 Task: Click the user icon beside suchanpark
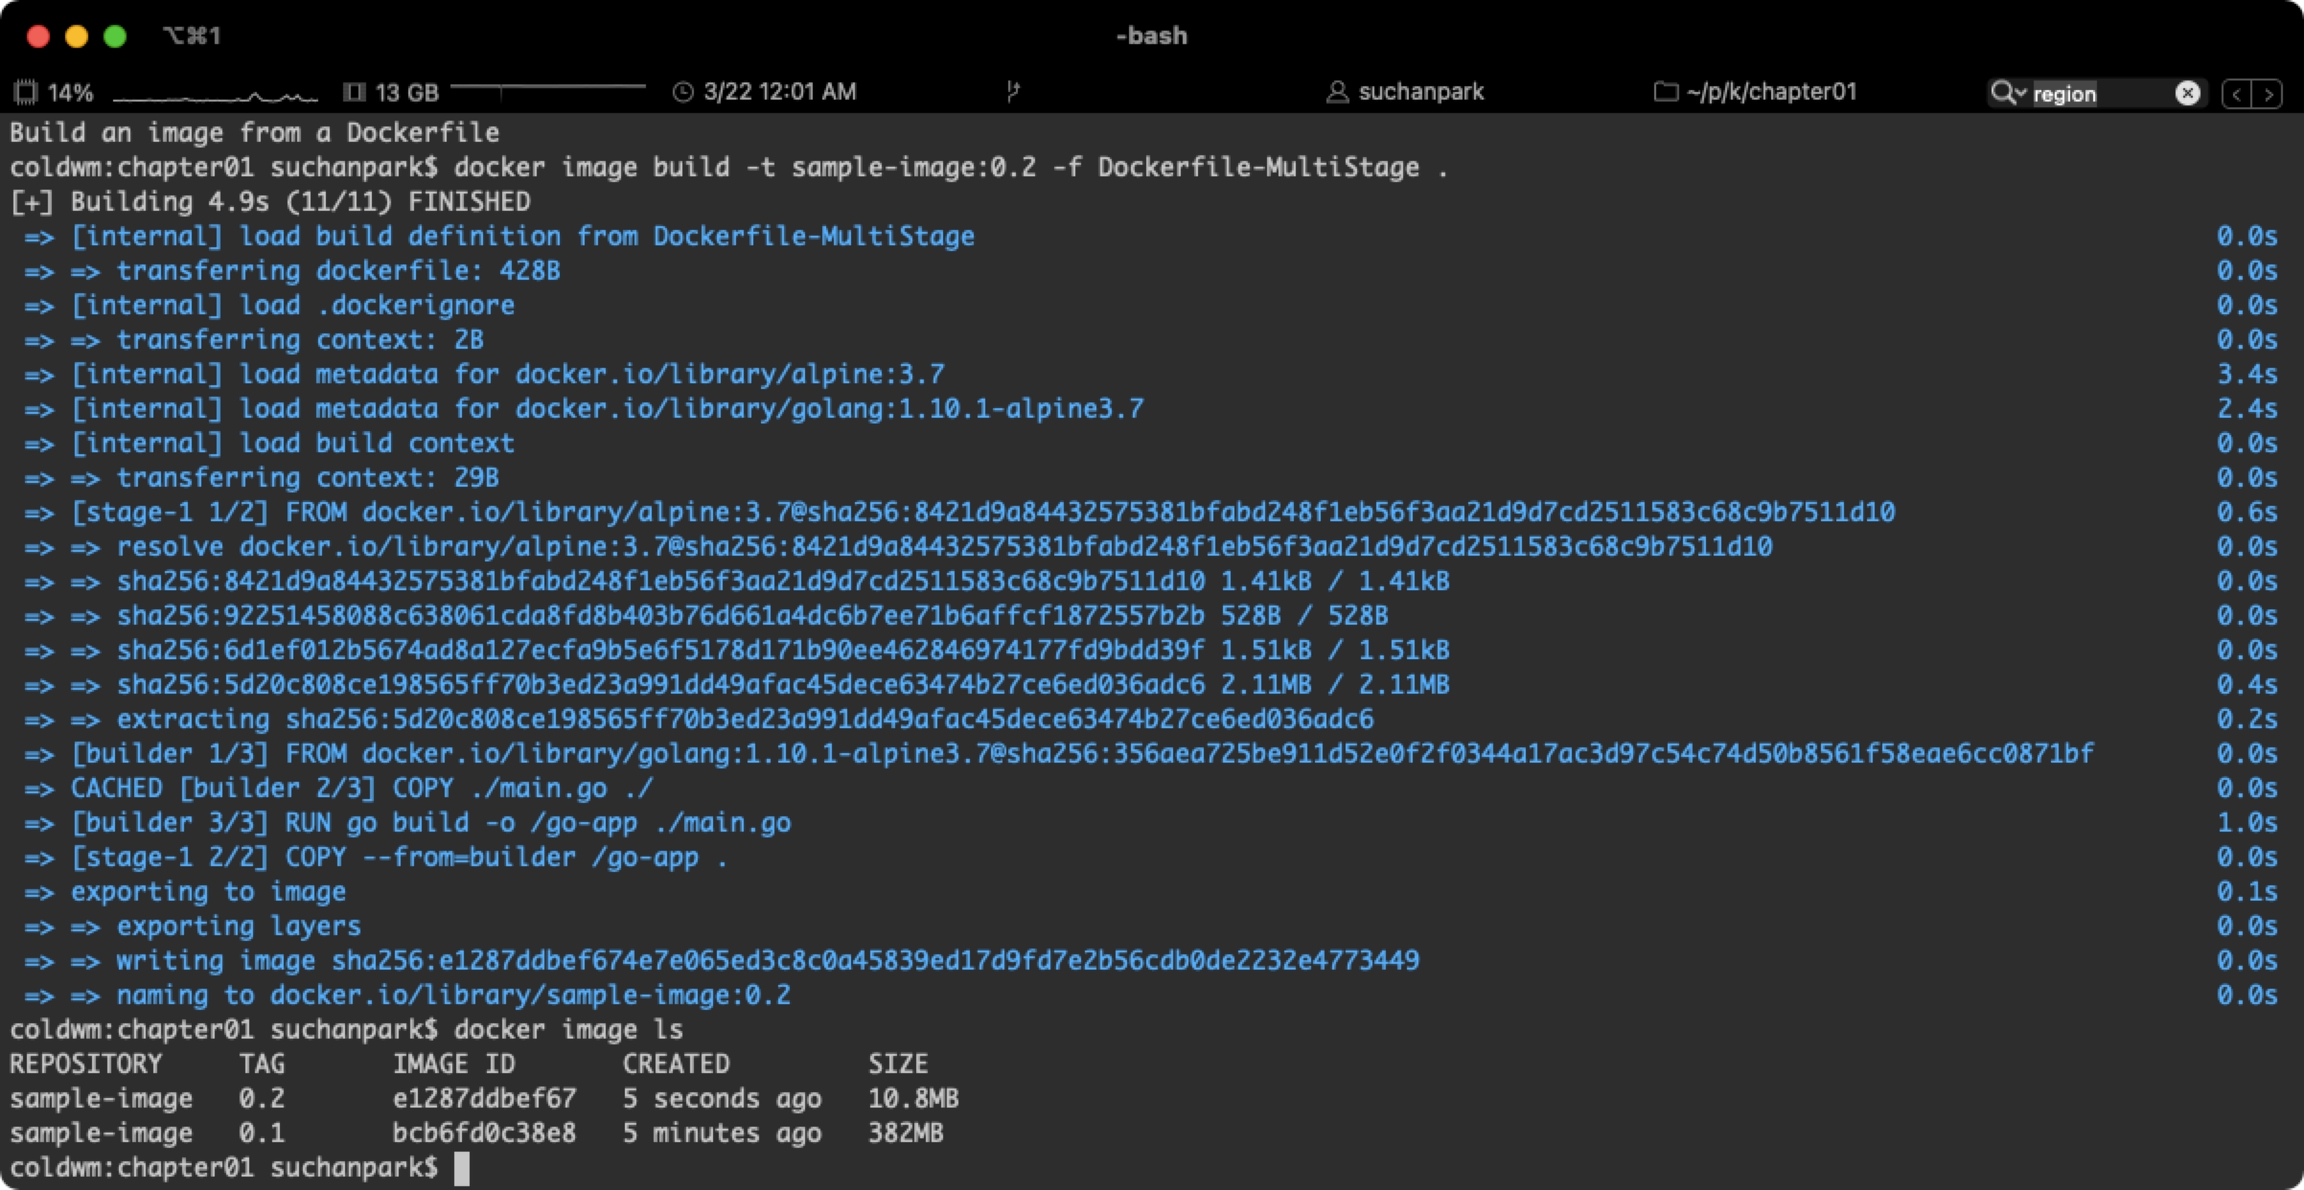point(1336,92)
